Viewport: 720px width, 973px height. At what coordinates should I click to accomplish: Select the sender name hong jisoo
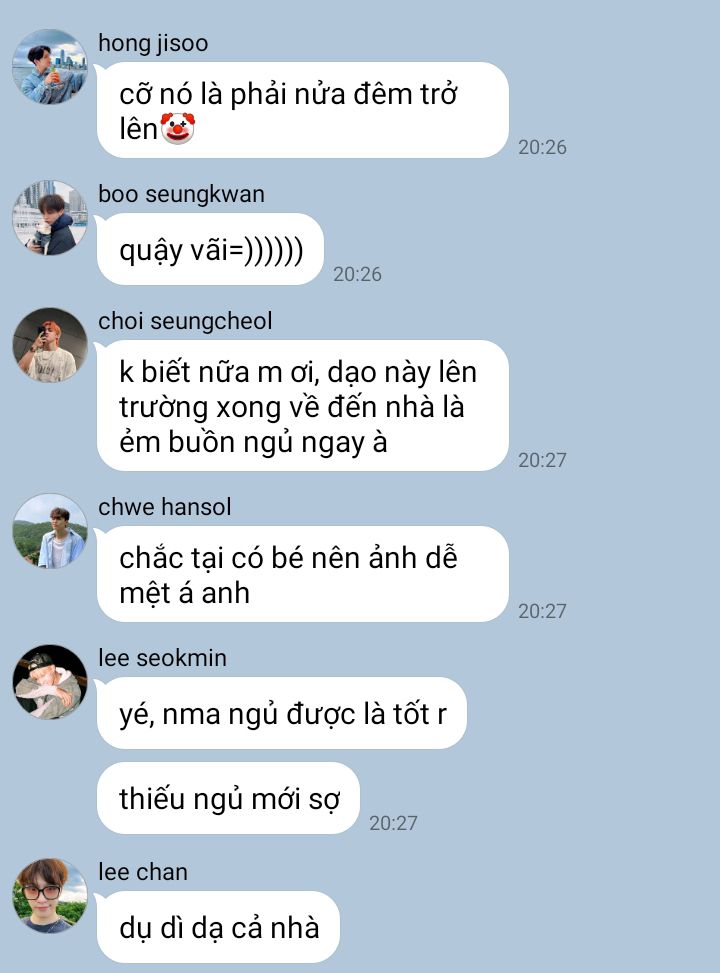[153, 43]
